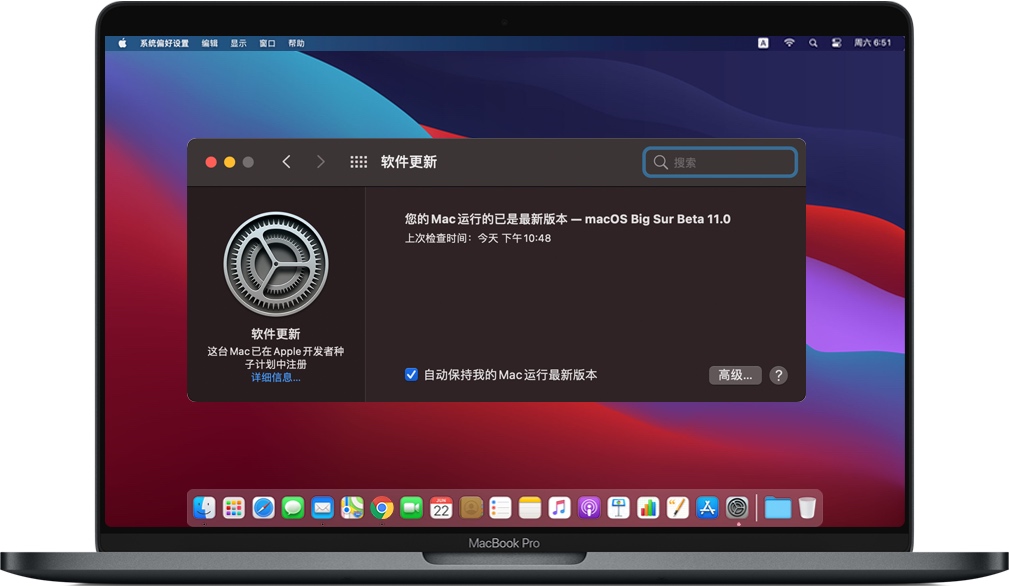Viewport: 1009px width, 586px height.
Task: Click the forward navigation chevron
Action: [x=320, y=161]
